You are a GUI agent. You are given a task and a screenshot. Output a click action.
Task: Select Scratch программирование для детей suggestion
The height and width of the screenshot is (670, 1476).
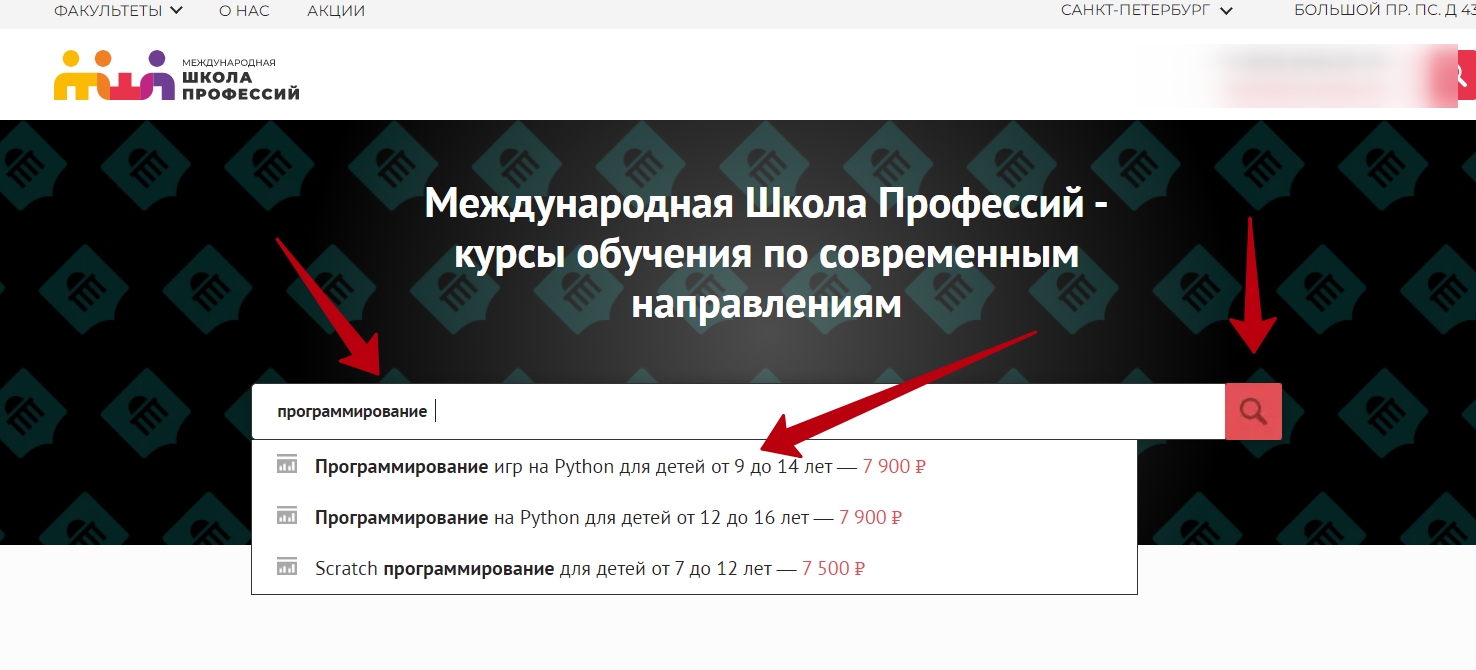point(694,569)
